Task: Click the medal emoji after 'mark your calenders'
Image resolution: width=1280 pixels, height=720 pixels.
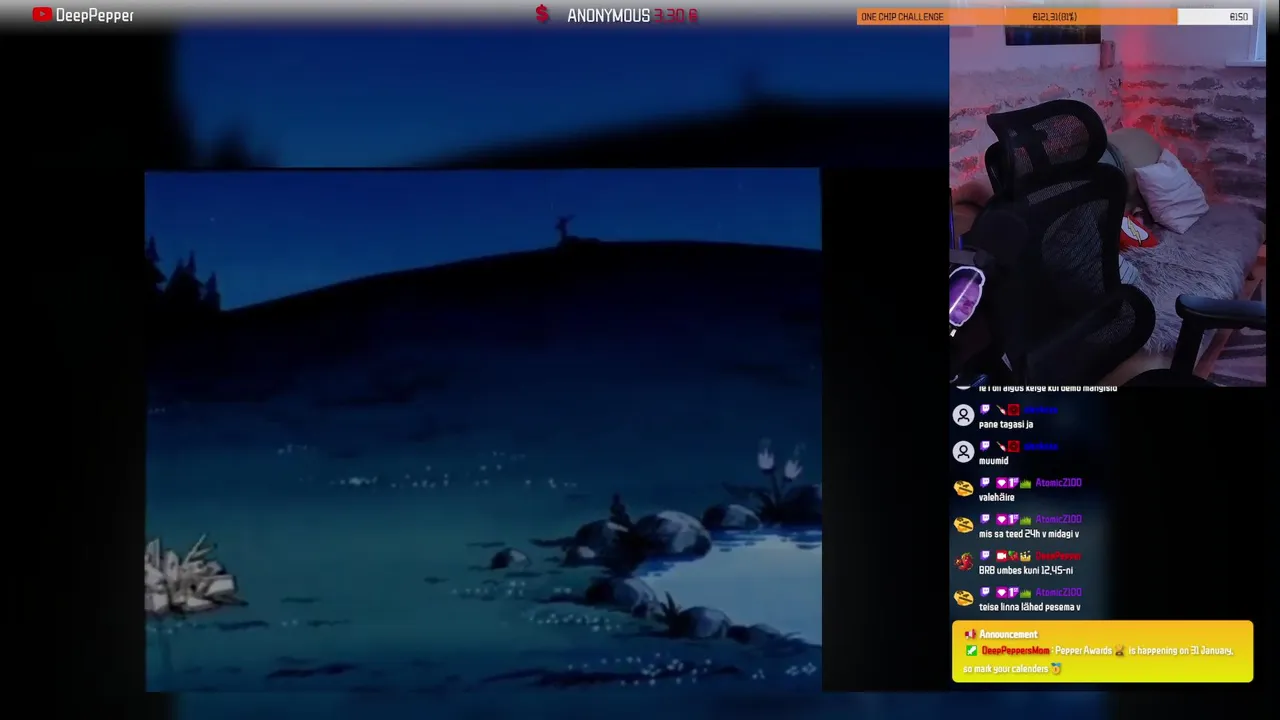Action: 1056,668
